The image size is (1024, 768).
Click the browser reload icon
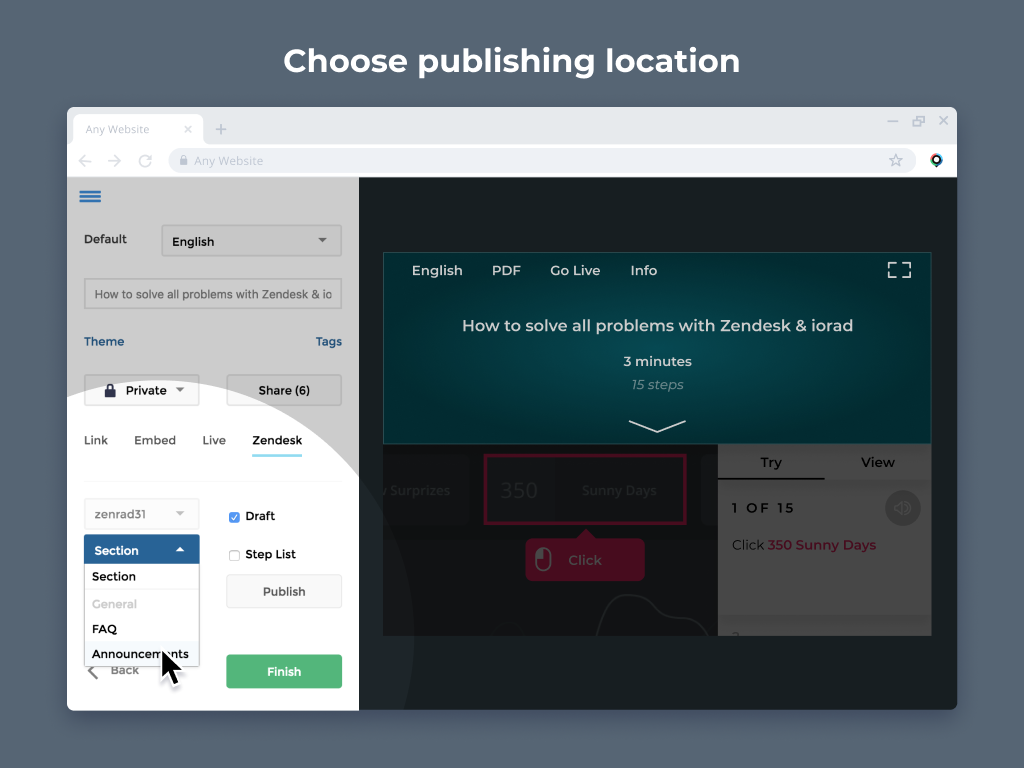pos(145,161)
